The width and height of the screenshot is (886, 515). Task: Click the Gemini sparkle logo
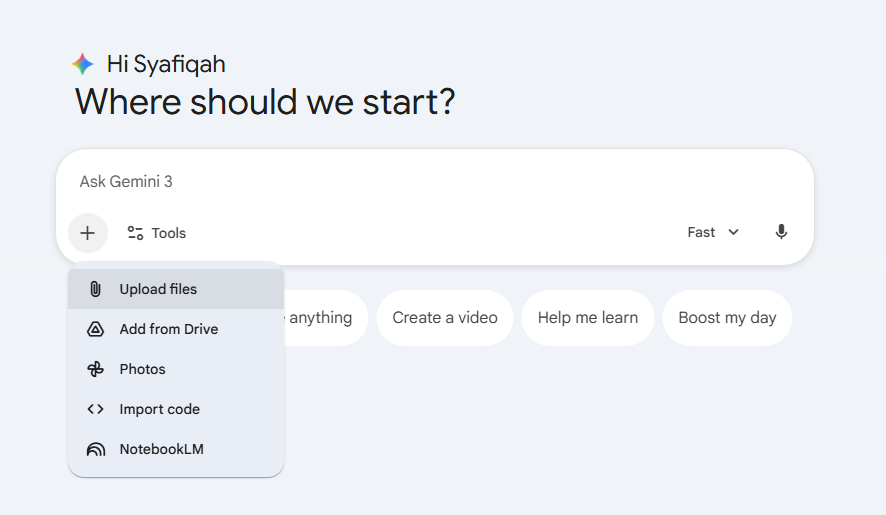(x=82, y=64)
